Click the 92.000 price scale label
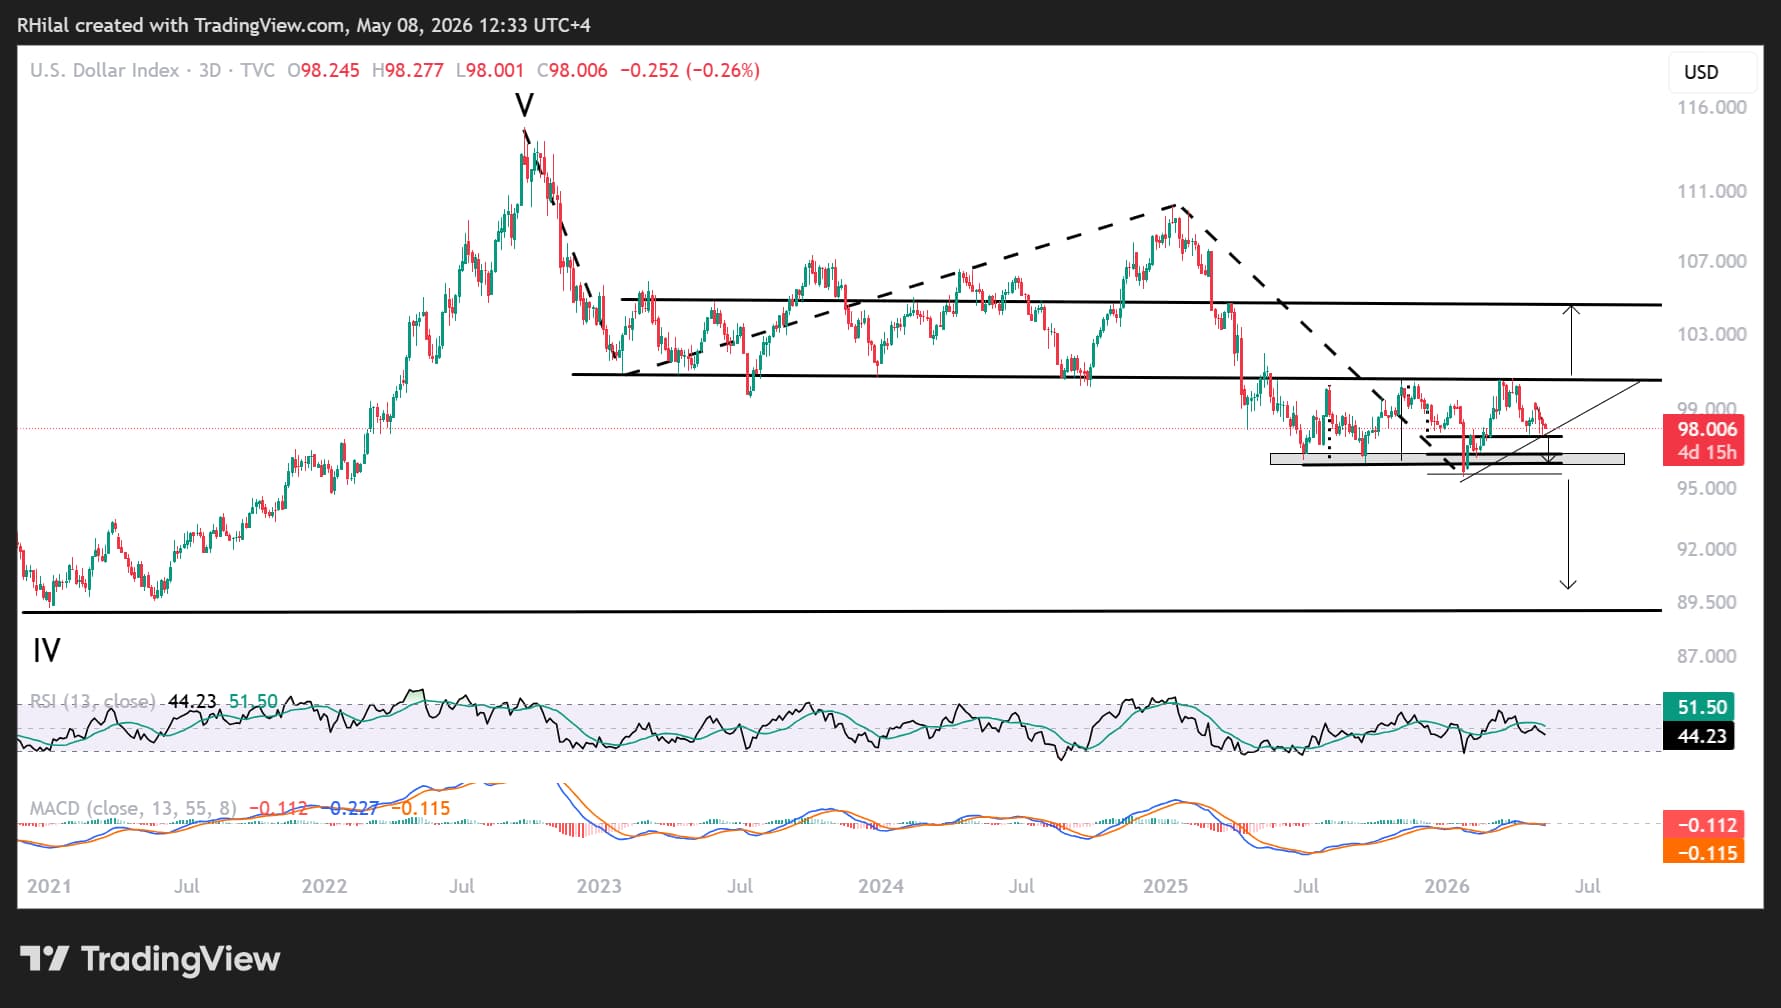The width and height of the screenshot is (1781, 1008). coord(1707,549)
